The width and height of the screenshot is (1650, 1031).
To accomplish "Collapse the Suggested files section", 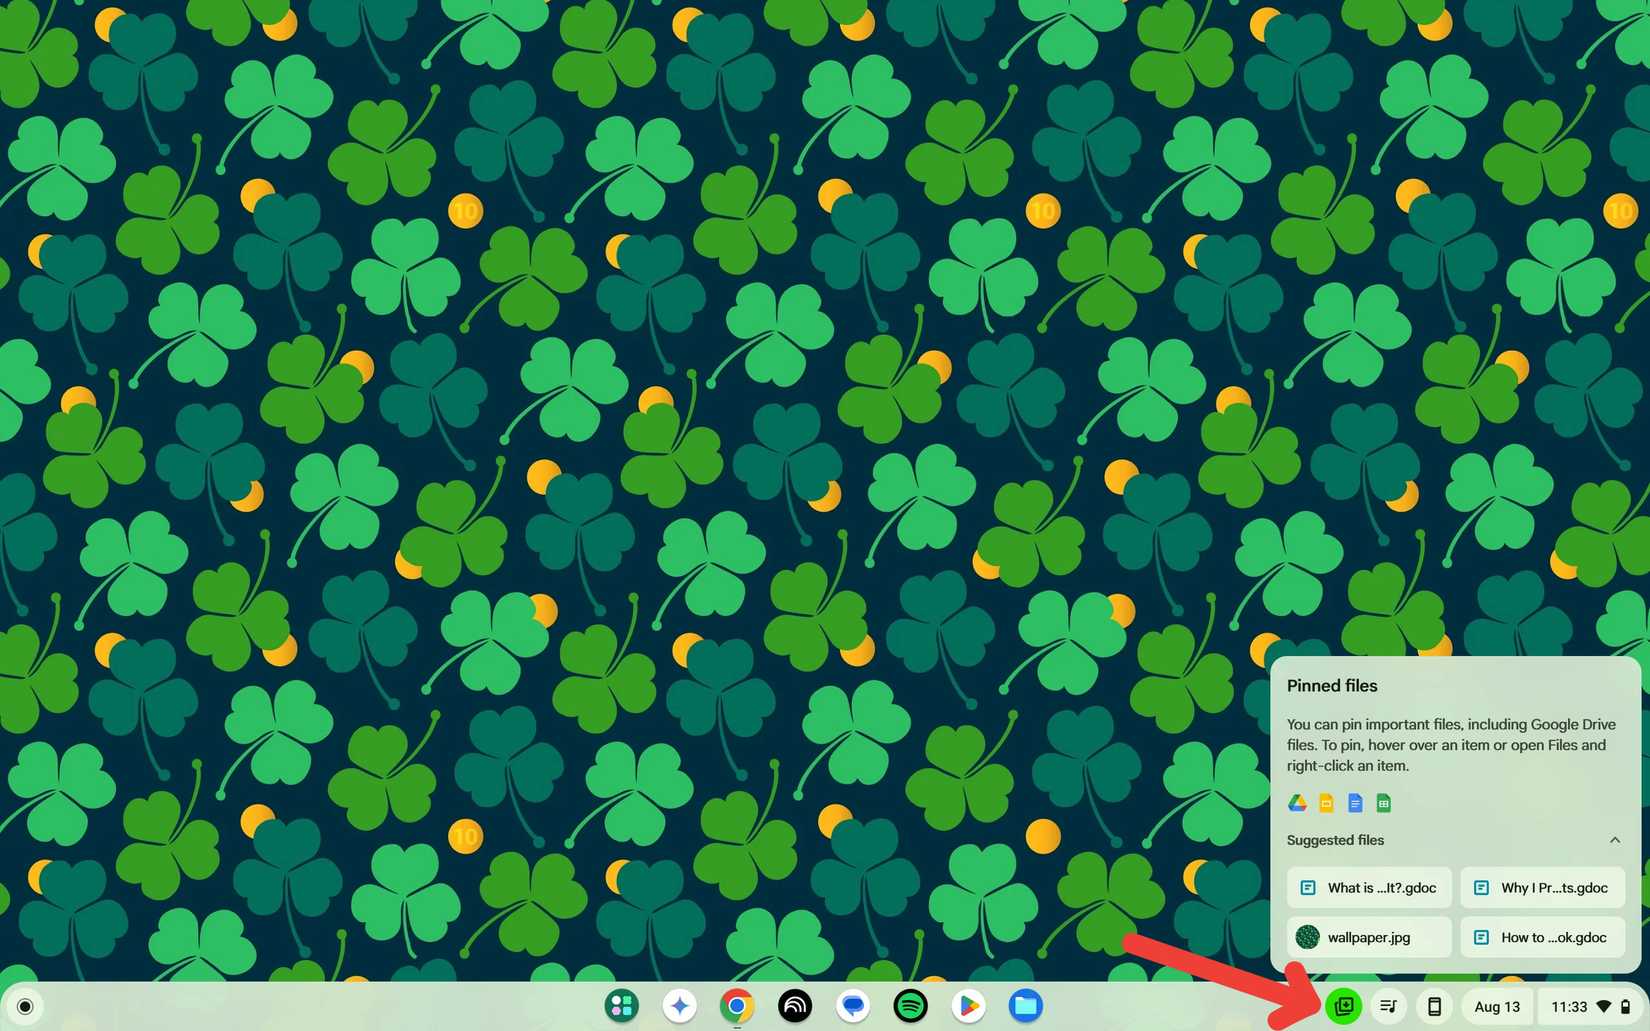I will 1614,840.
